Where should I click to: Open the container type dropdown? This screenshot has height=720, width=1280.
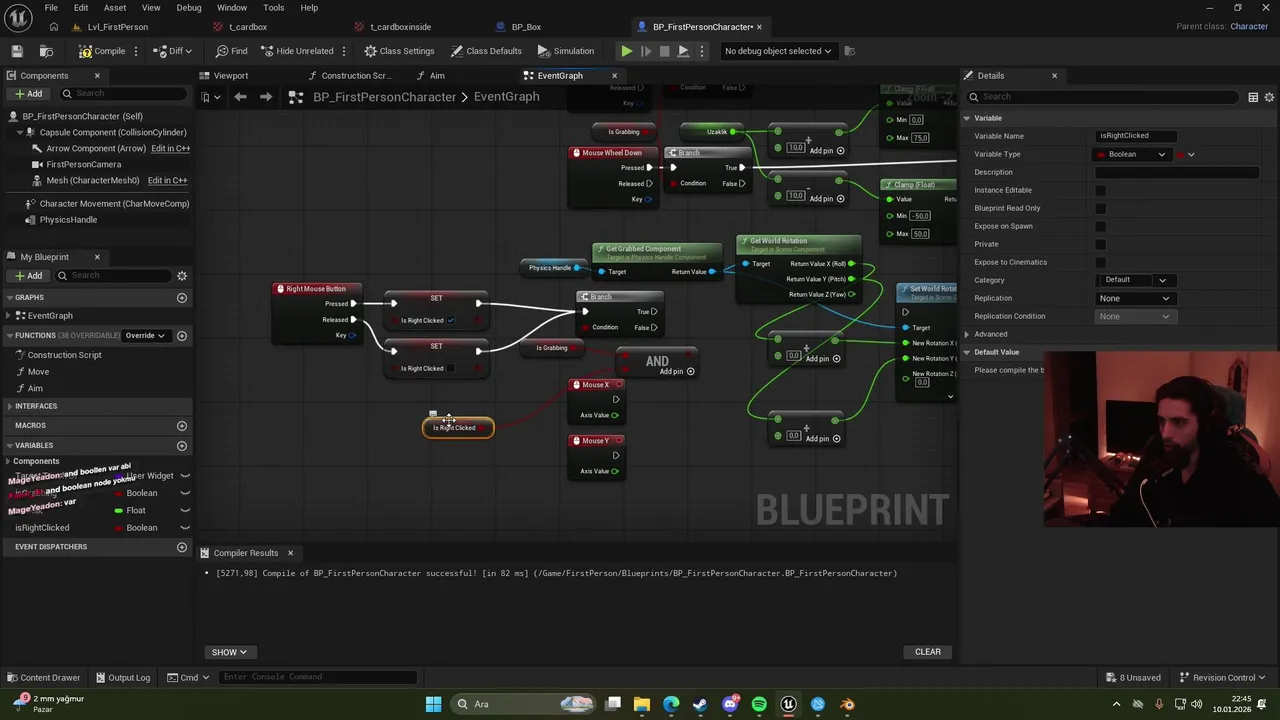1186,154
